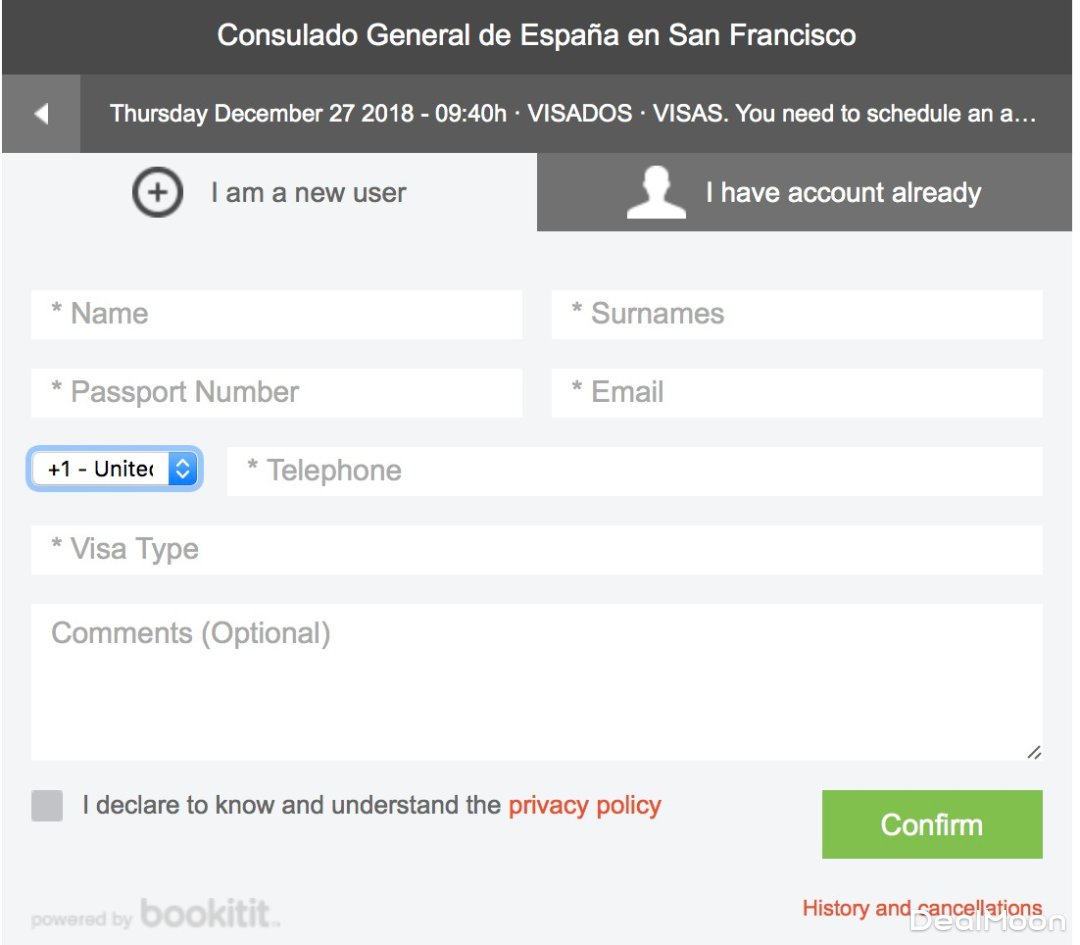Click the back arrow icon
This screenshot has height=945, width=1080.
[x=41, y=114]
